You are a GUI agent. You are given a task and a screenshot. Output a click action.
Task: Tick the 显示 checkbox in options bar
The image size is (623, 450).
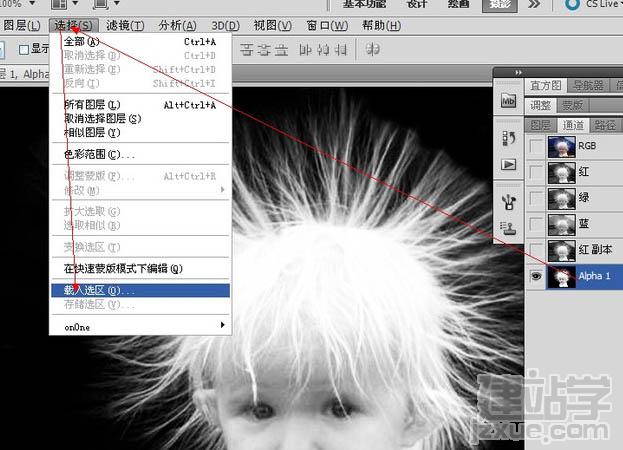(x=24, y=50)
